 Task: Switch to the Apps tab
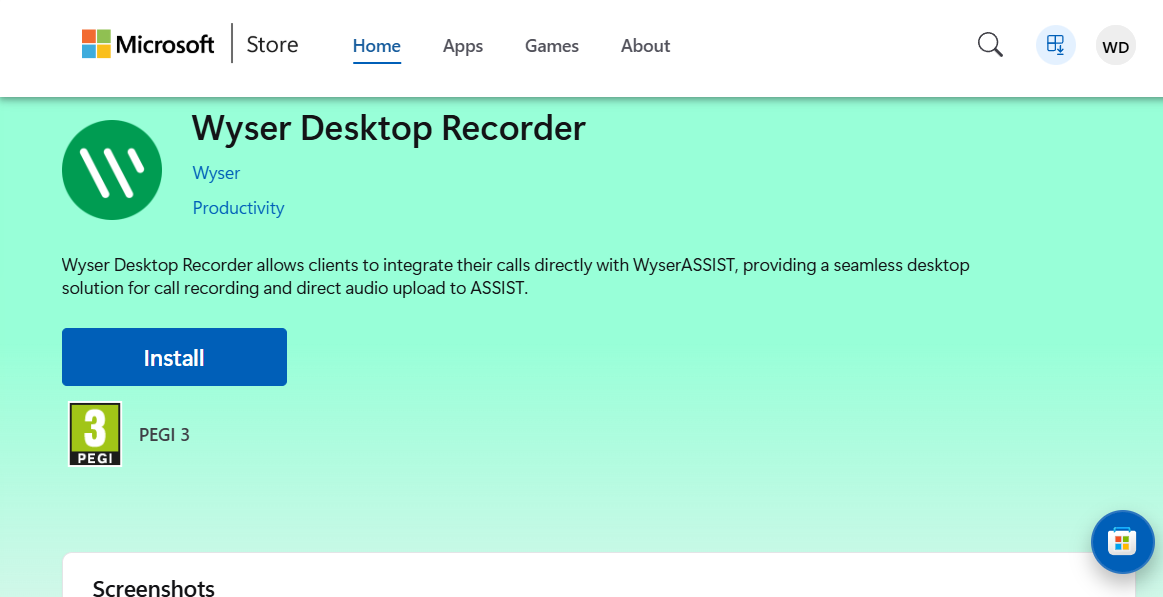[463, 46]
